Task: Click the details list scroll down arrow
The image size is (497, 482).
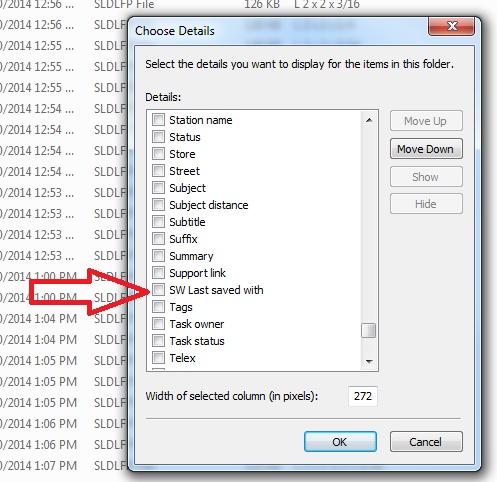Action: 369,361
